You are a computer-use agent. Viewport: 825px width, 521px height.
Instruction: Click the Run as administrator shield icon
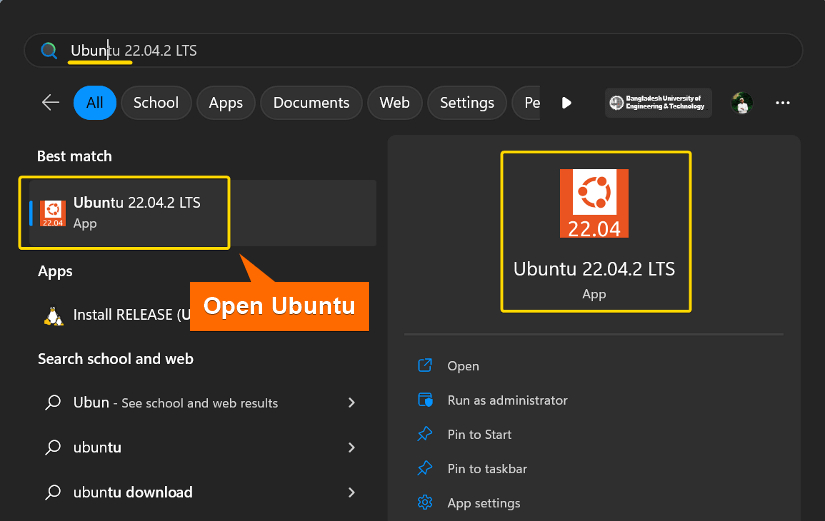point(425,400)
